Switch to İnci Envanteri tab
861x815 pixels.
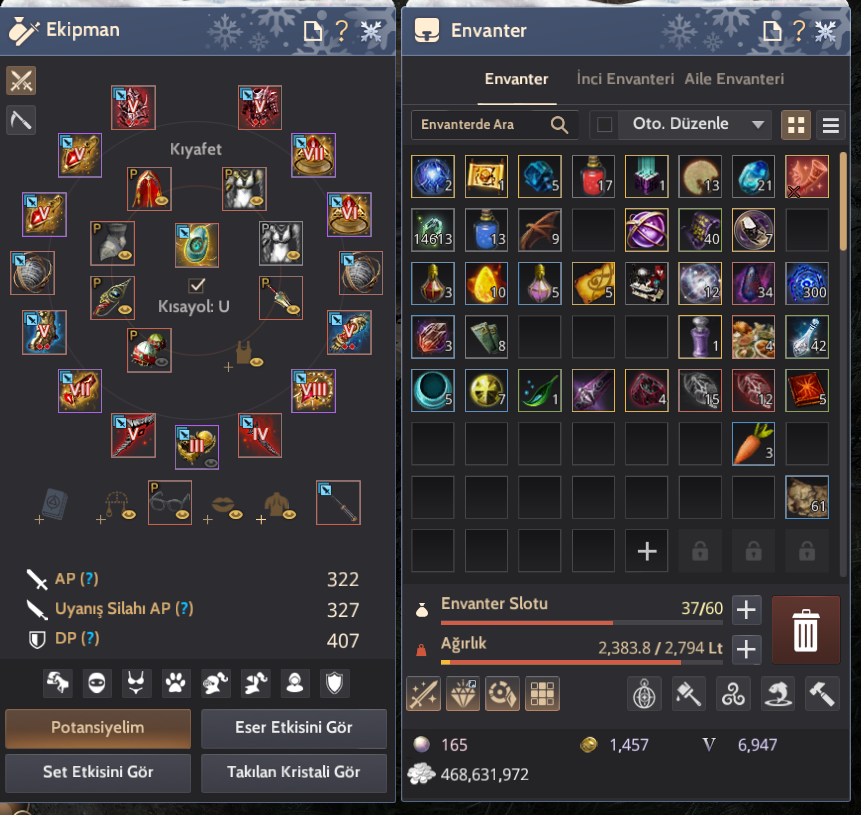[625, 79]
